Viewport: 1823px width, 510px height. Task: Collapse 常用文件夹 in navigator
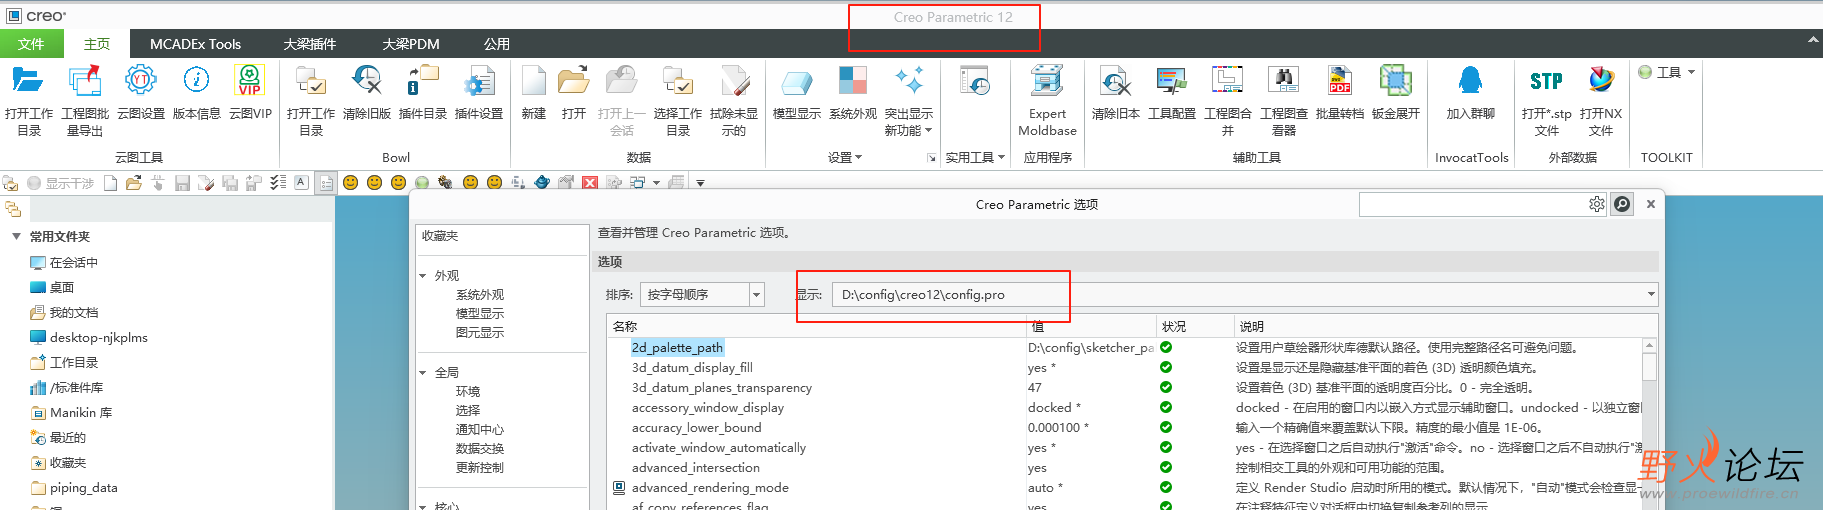pos(16,237)
